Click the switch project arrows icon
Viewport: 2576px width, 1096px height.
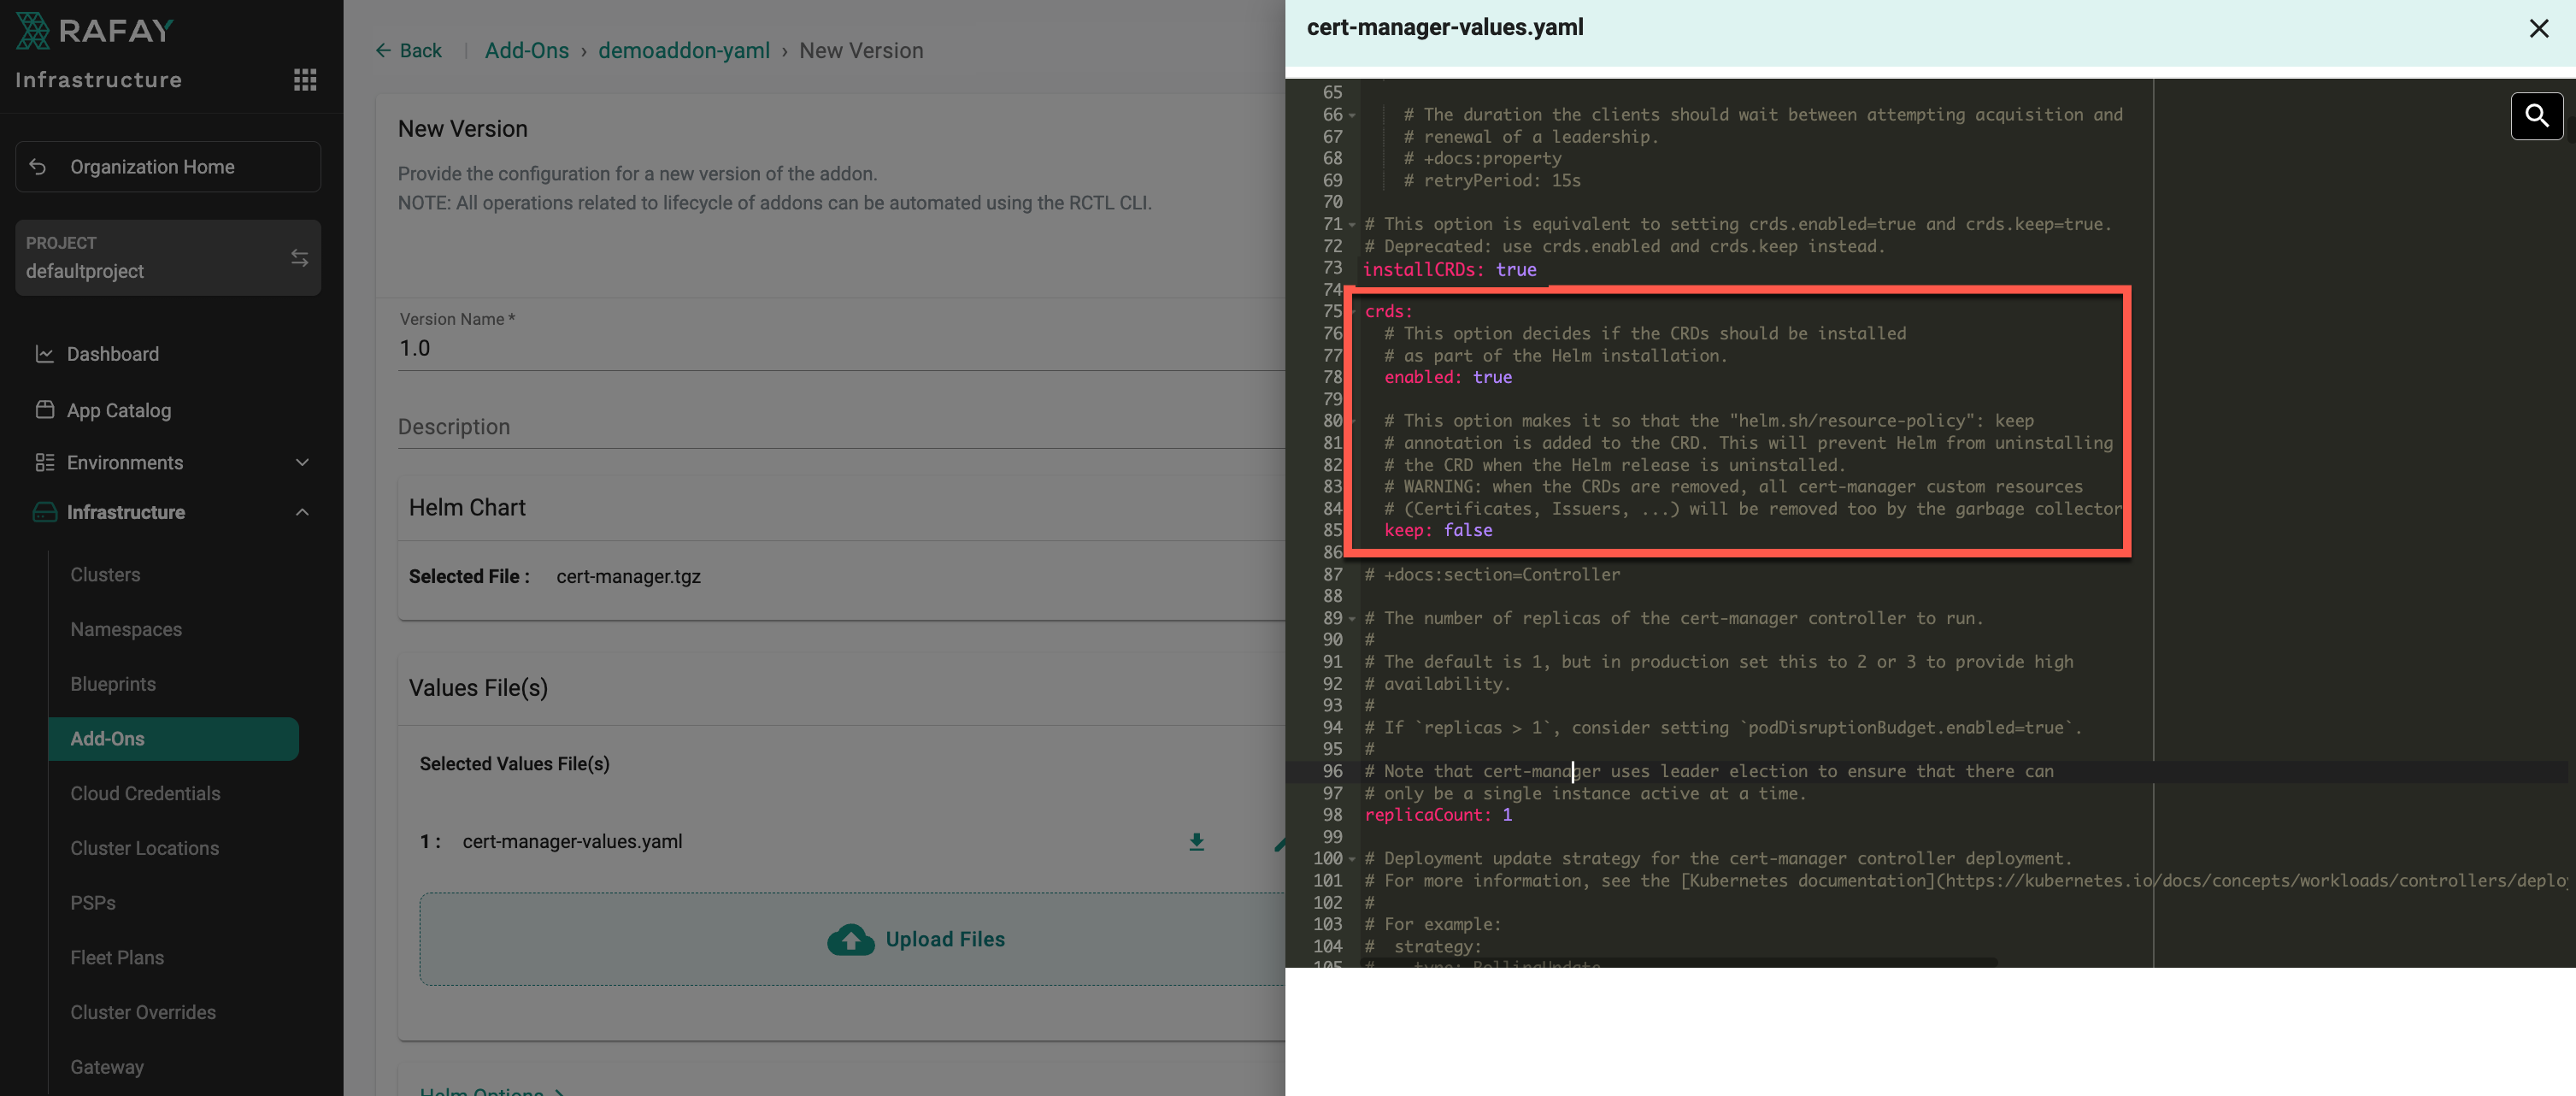pyautogui.click(x=299, y=258)
